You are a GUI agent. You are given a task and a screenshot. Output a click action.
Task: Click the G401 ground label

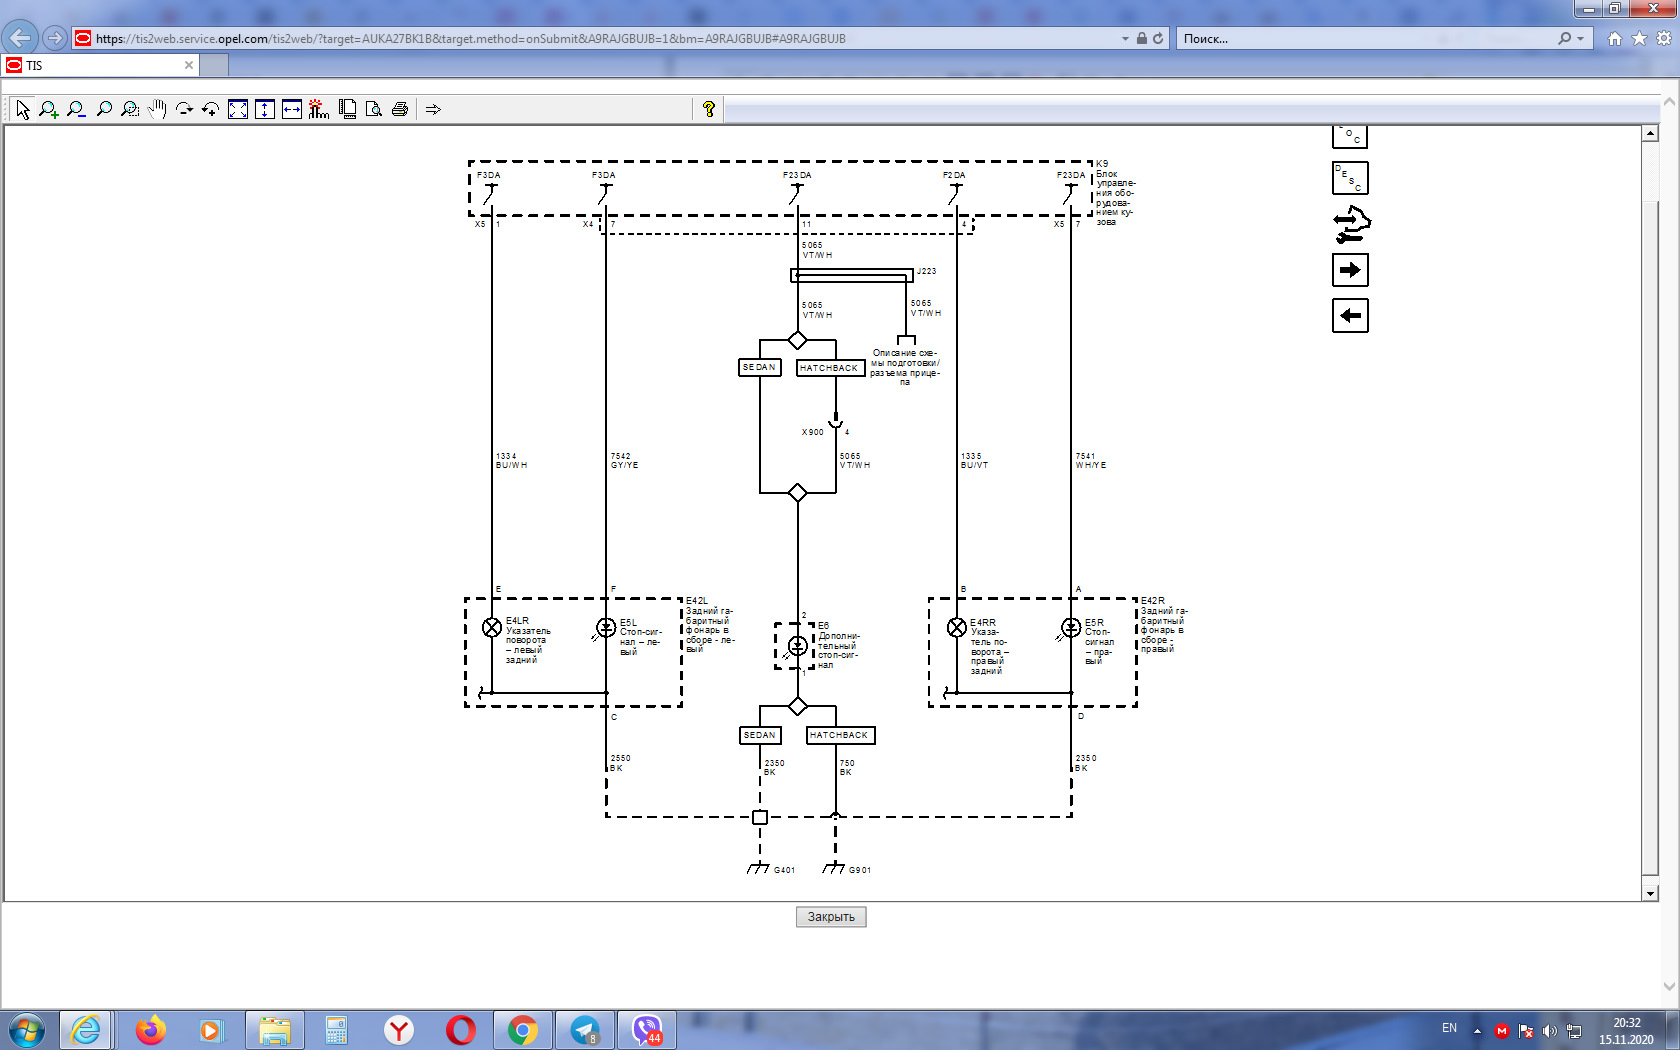(x=785, y=870)
